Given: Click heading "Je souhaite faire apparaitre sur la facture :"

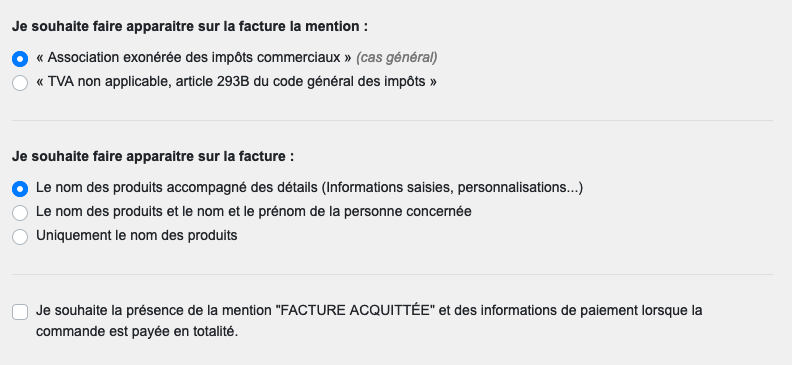Looking at the screenshot, I should pos(153,157).
